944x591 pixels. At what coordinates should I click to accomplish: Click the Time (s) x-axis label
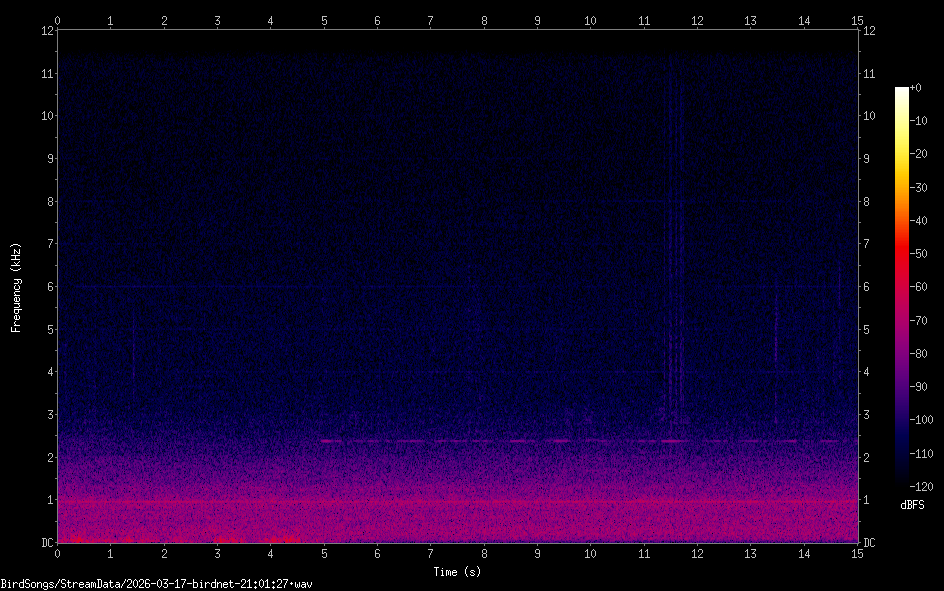coord(457,572)
